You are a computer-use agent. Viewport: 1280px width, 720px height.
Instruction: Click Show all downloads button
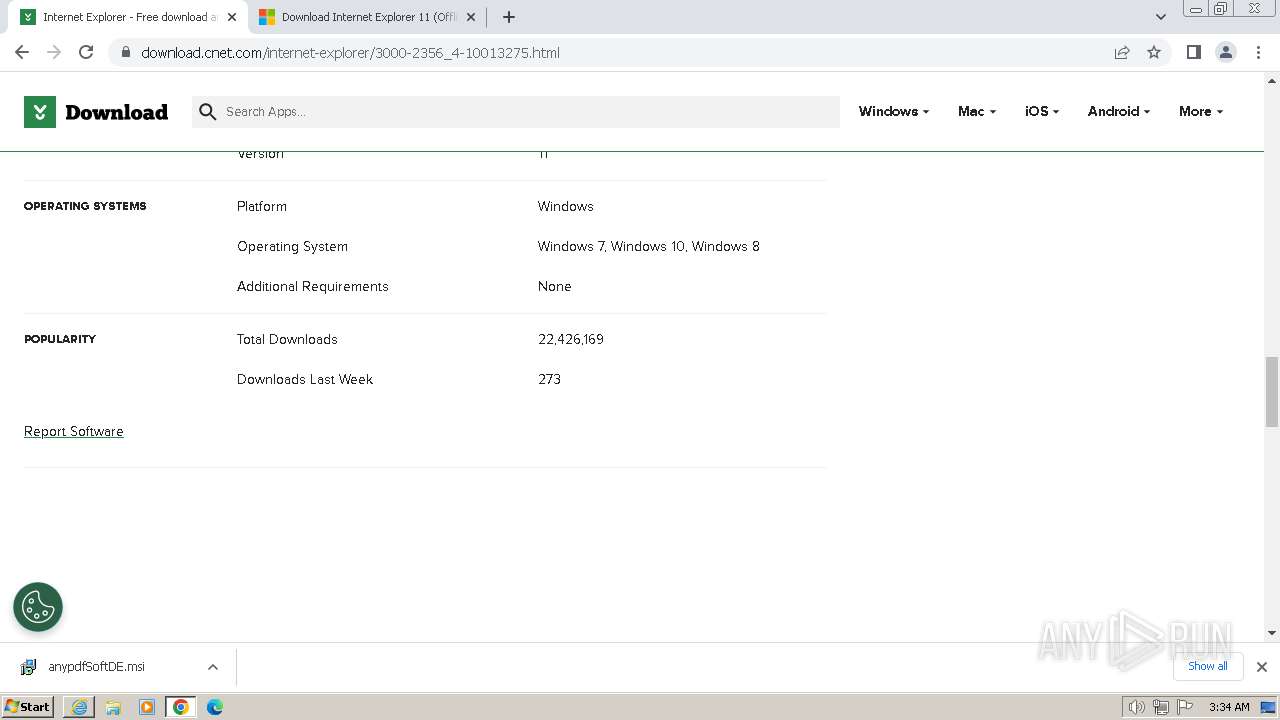click(1208, 666)
